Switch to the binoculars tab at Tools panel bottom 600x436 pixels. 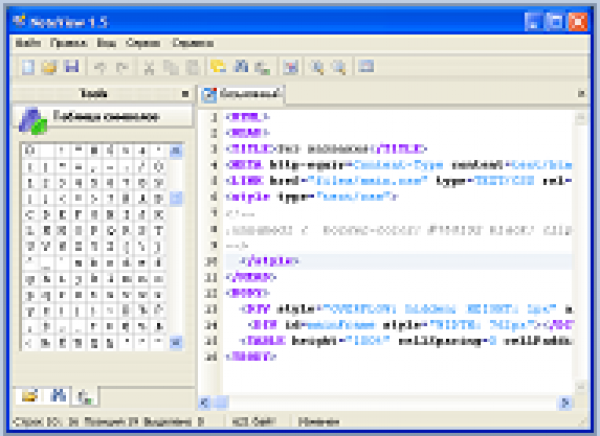pos(57,395)
